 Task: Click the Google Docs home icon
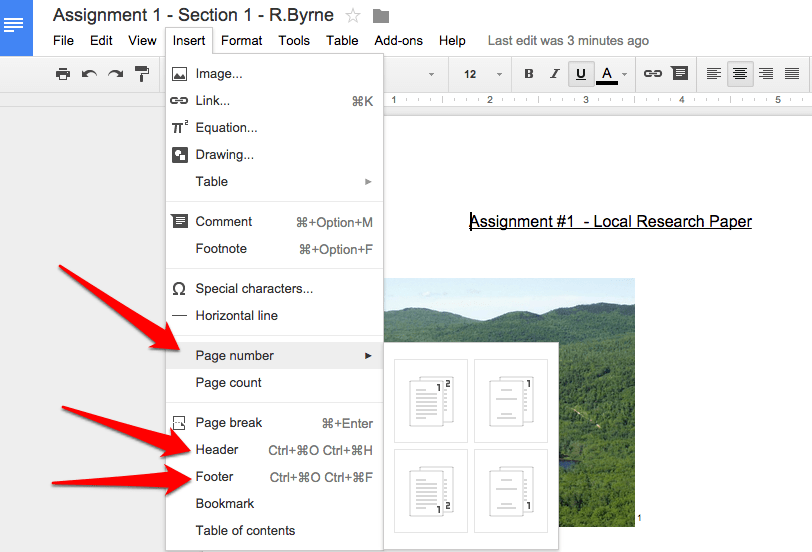click(16, 27)
